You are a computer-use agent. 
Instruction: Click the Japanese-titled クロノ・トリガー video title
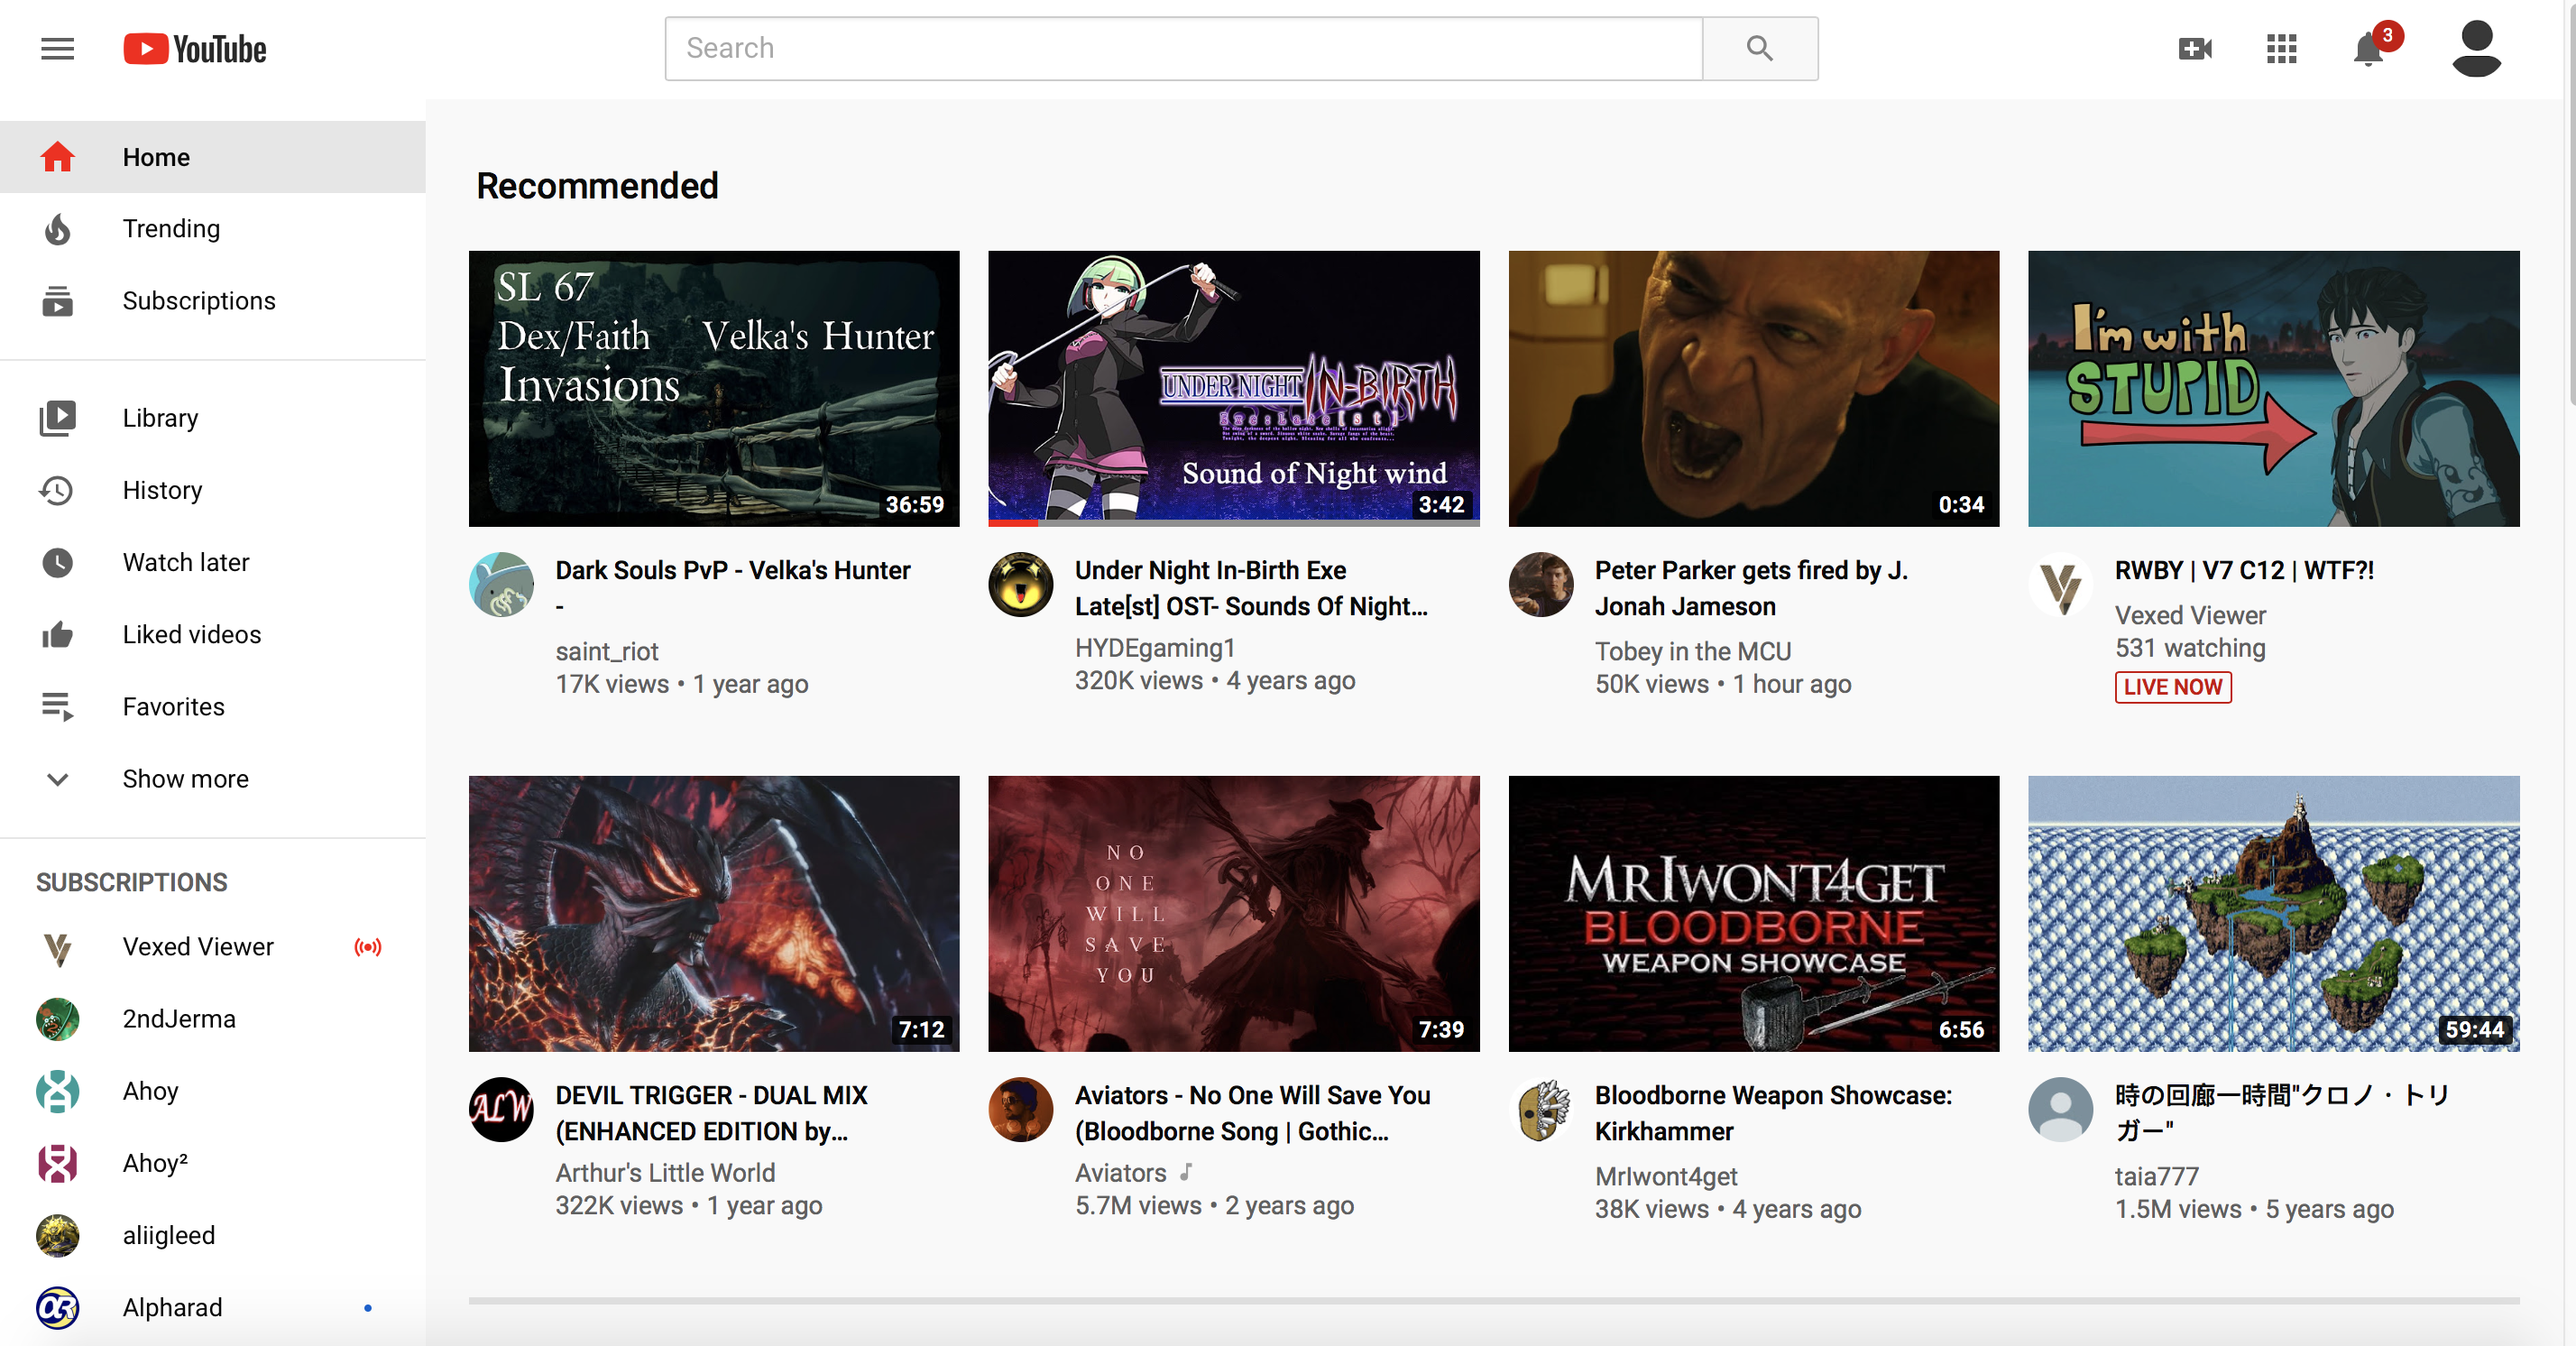[2281, 1113]
